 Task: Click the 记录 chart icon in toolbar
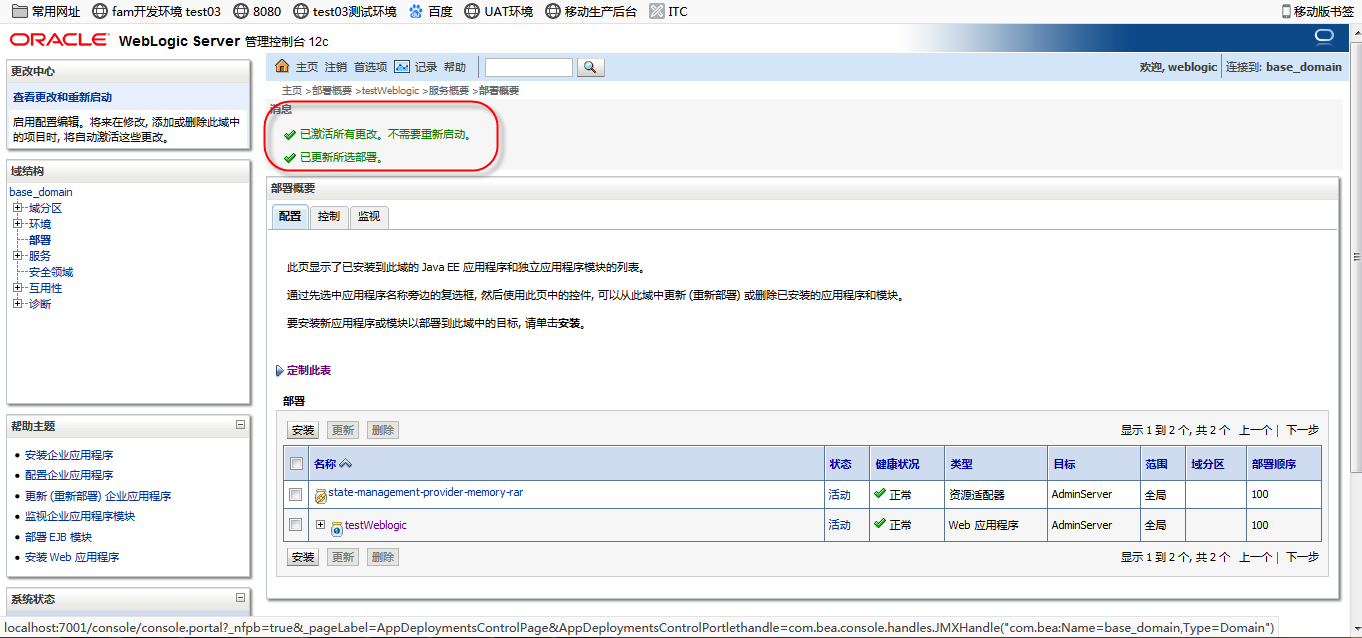pos(402,67)
